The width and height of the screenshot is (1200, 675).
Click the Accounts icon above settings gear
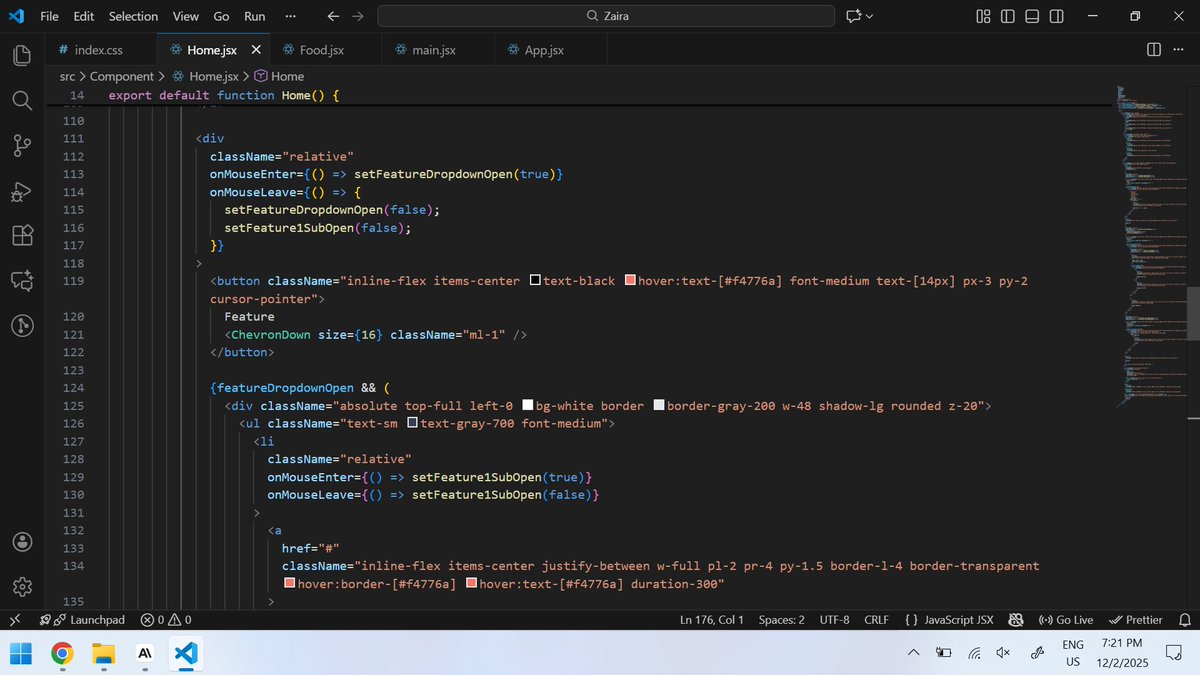click(x=21, y=541)
